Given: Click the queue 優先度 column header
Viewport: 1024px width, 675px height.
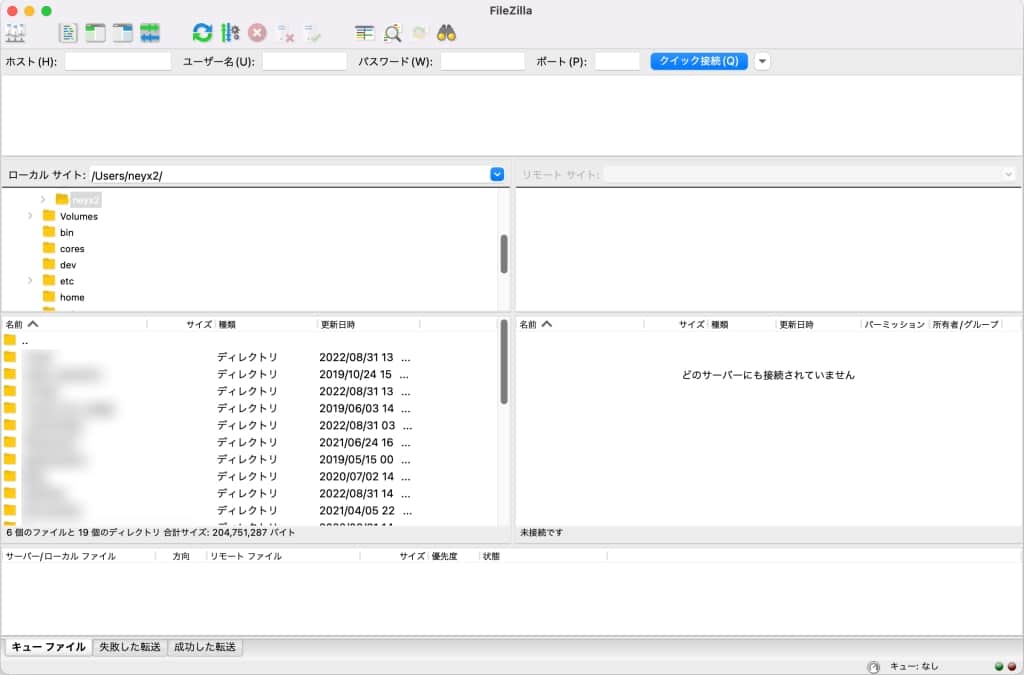Looking at the screenshot, I should coord(453,556).
